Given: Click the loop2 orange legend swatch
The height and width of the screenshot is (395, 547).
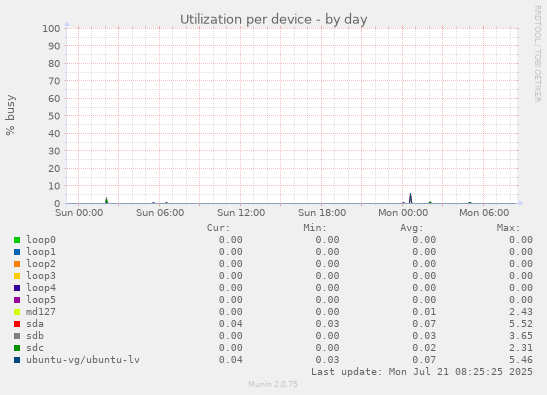Looking at the screenshot, I should point(17,264).
